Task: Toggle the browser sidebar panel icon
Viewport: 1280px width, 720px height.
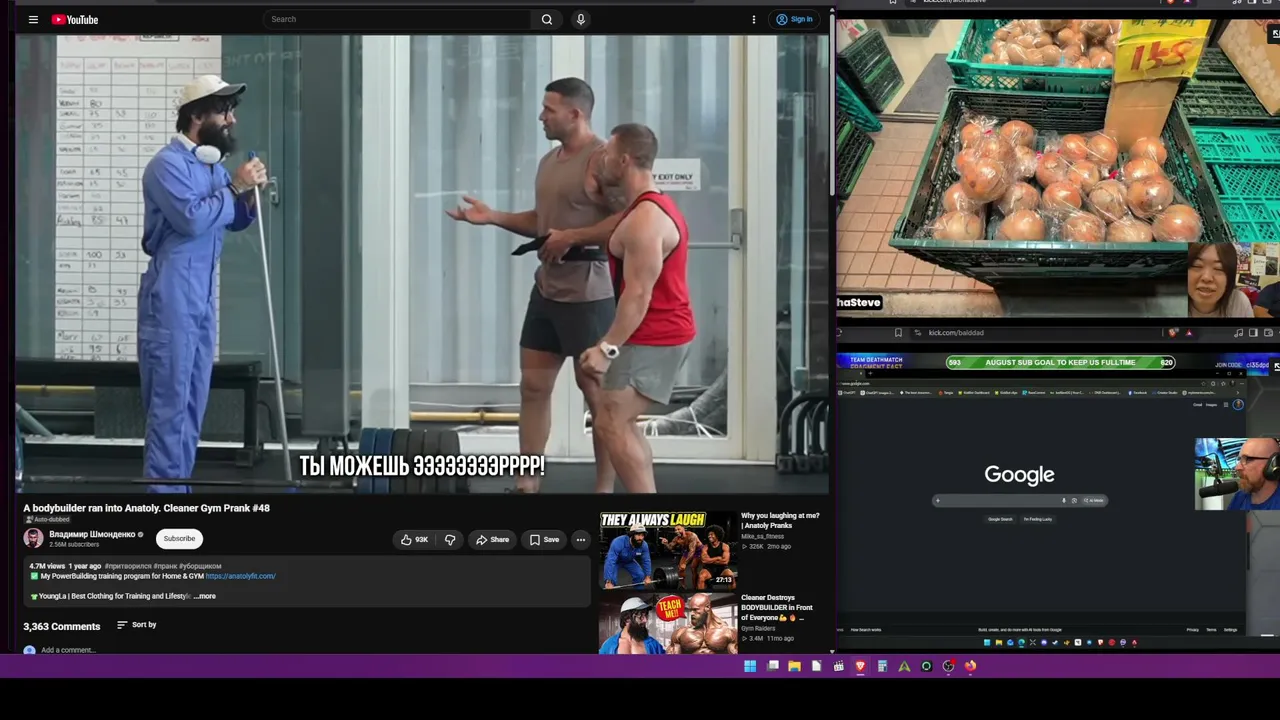Action: coord(1254,333)
